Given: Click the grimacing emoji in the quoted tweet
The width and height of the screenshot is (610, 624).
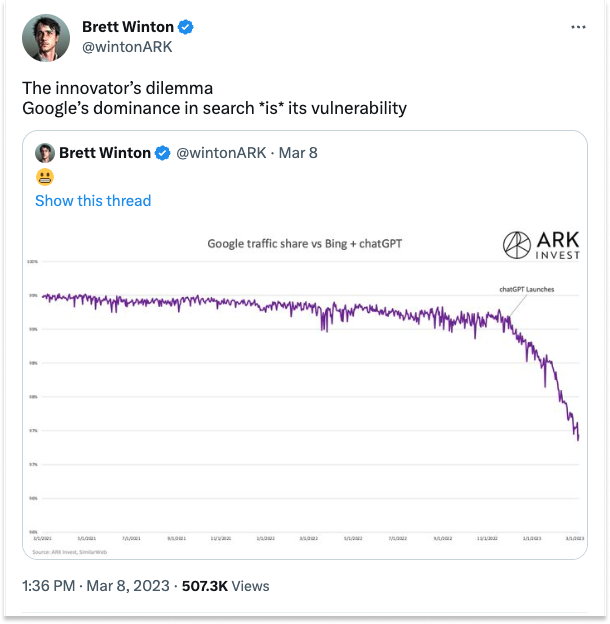Looking at the screenshot, I should [44, 177].
